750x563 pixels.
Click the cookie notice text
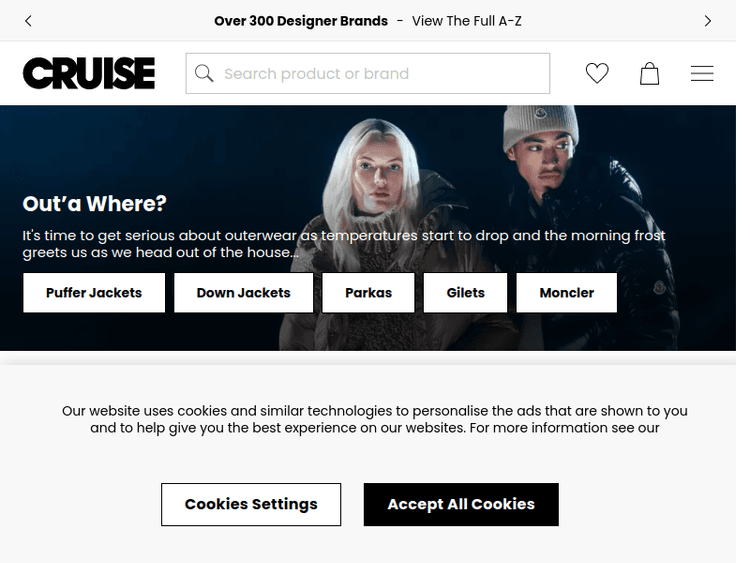coord(375,419)
